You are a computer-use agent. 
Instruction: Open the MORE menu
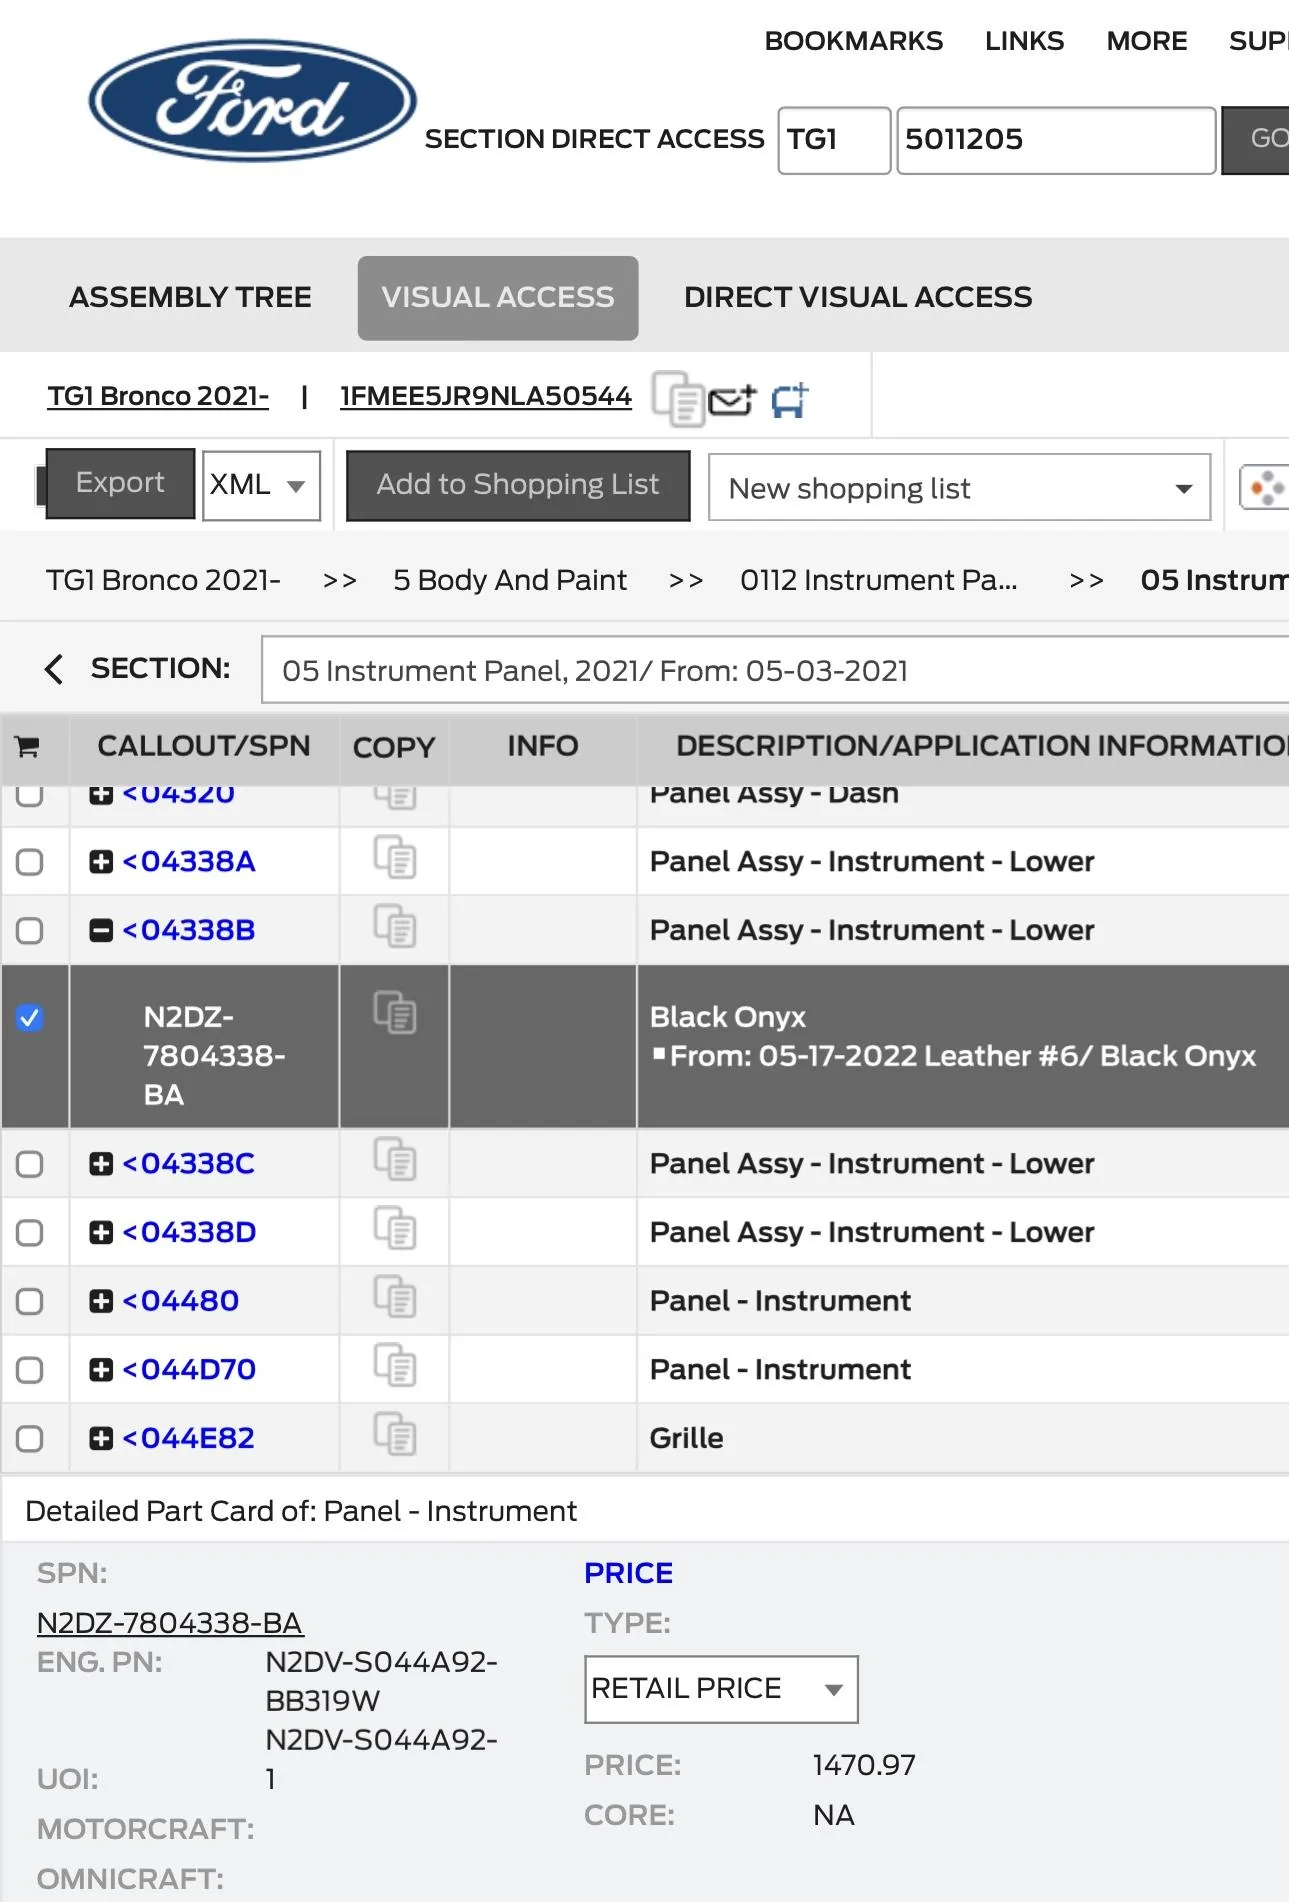click(1147, 41)
